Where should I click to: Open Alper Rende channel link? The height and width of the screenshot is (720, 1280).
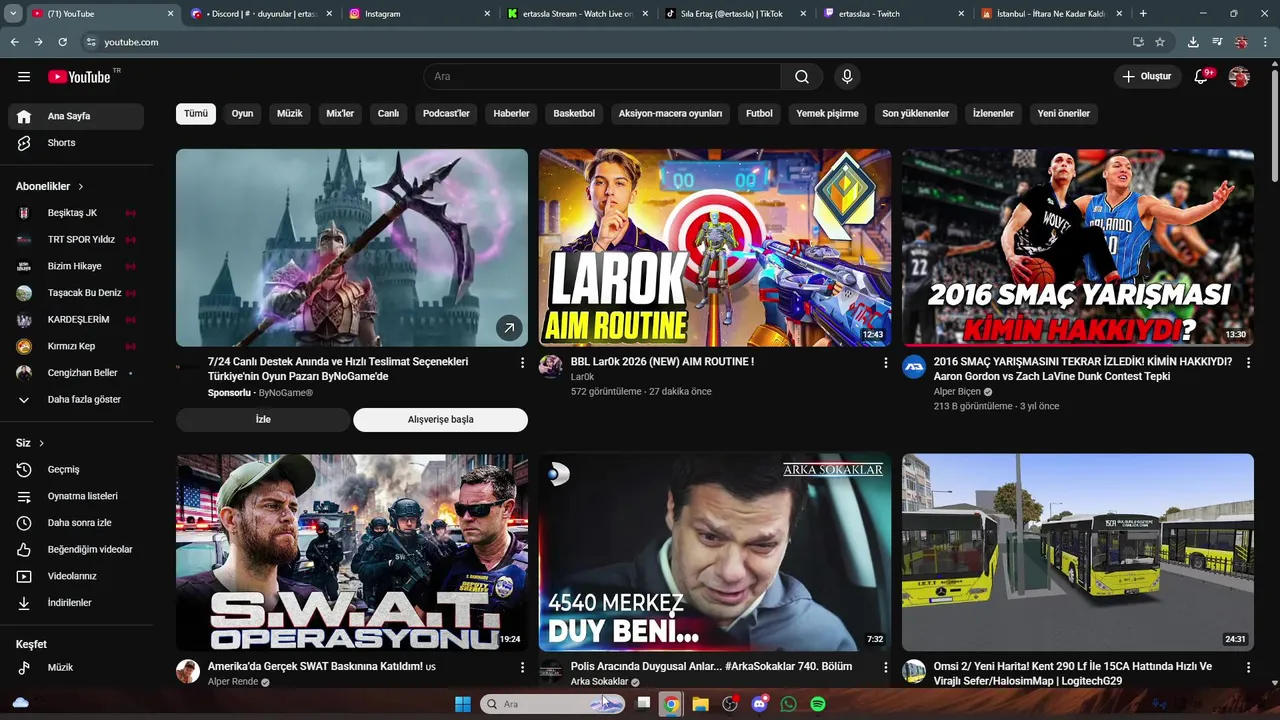[x=233, y=682]
